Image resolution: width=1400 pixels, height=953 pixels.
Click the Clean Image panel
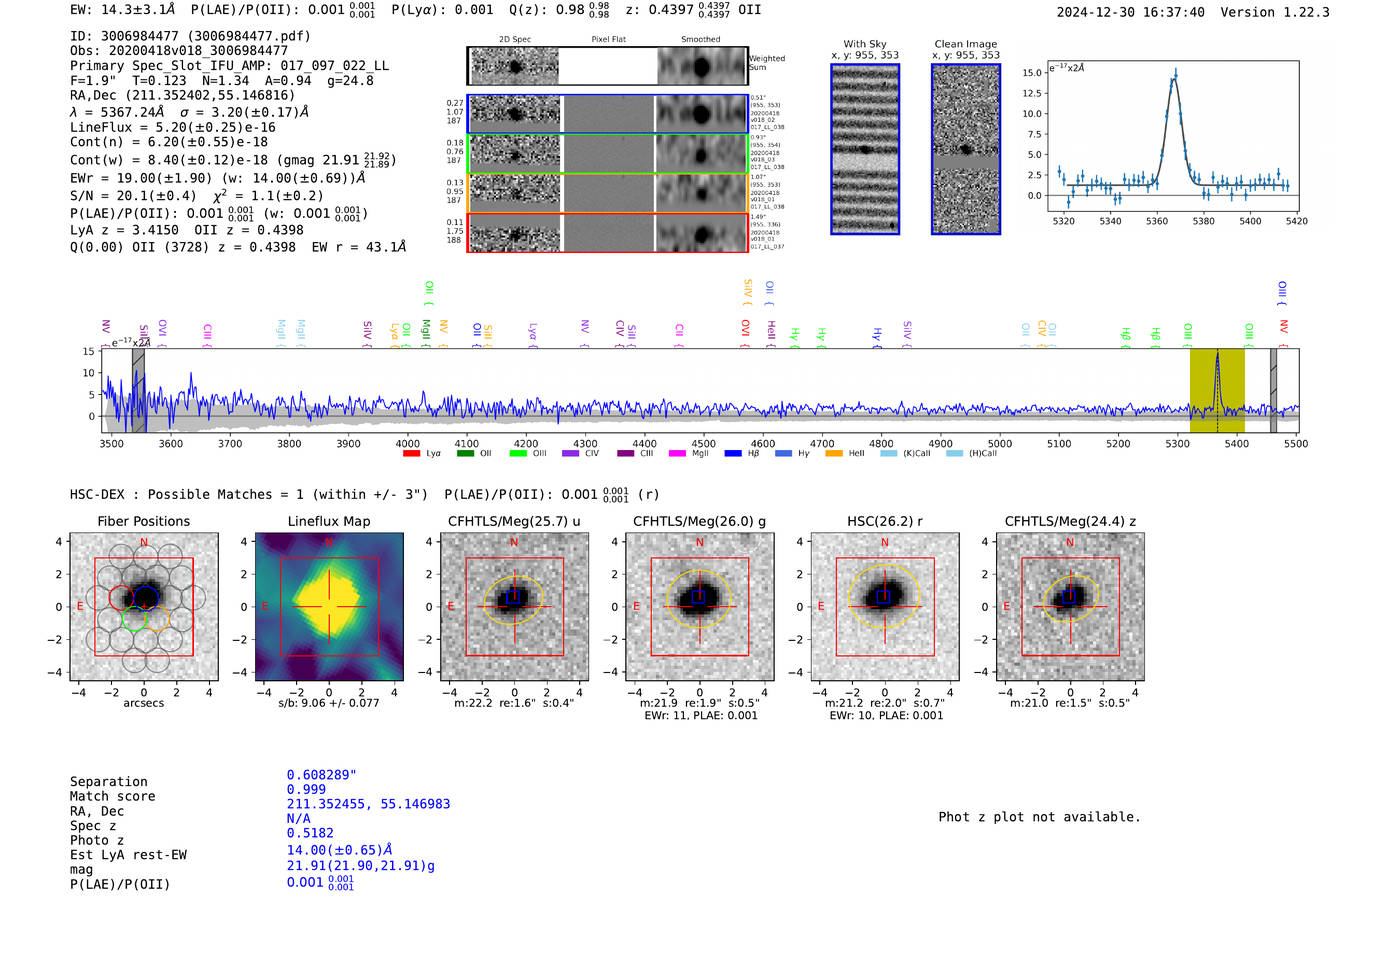click(966, 149)
